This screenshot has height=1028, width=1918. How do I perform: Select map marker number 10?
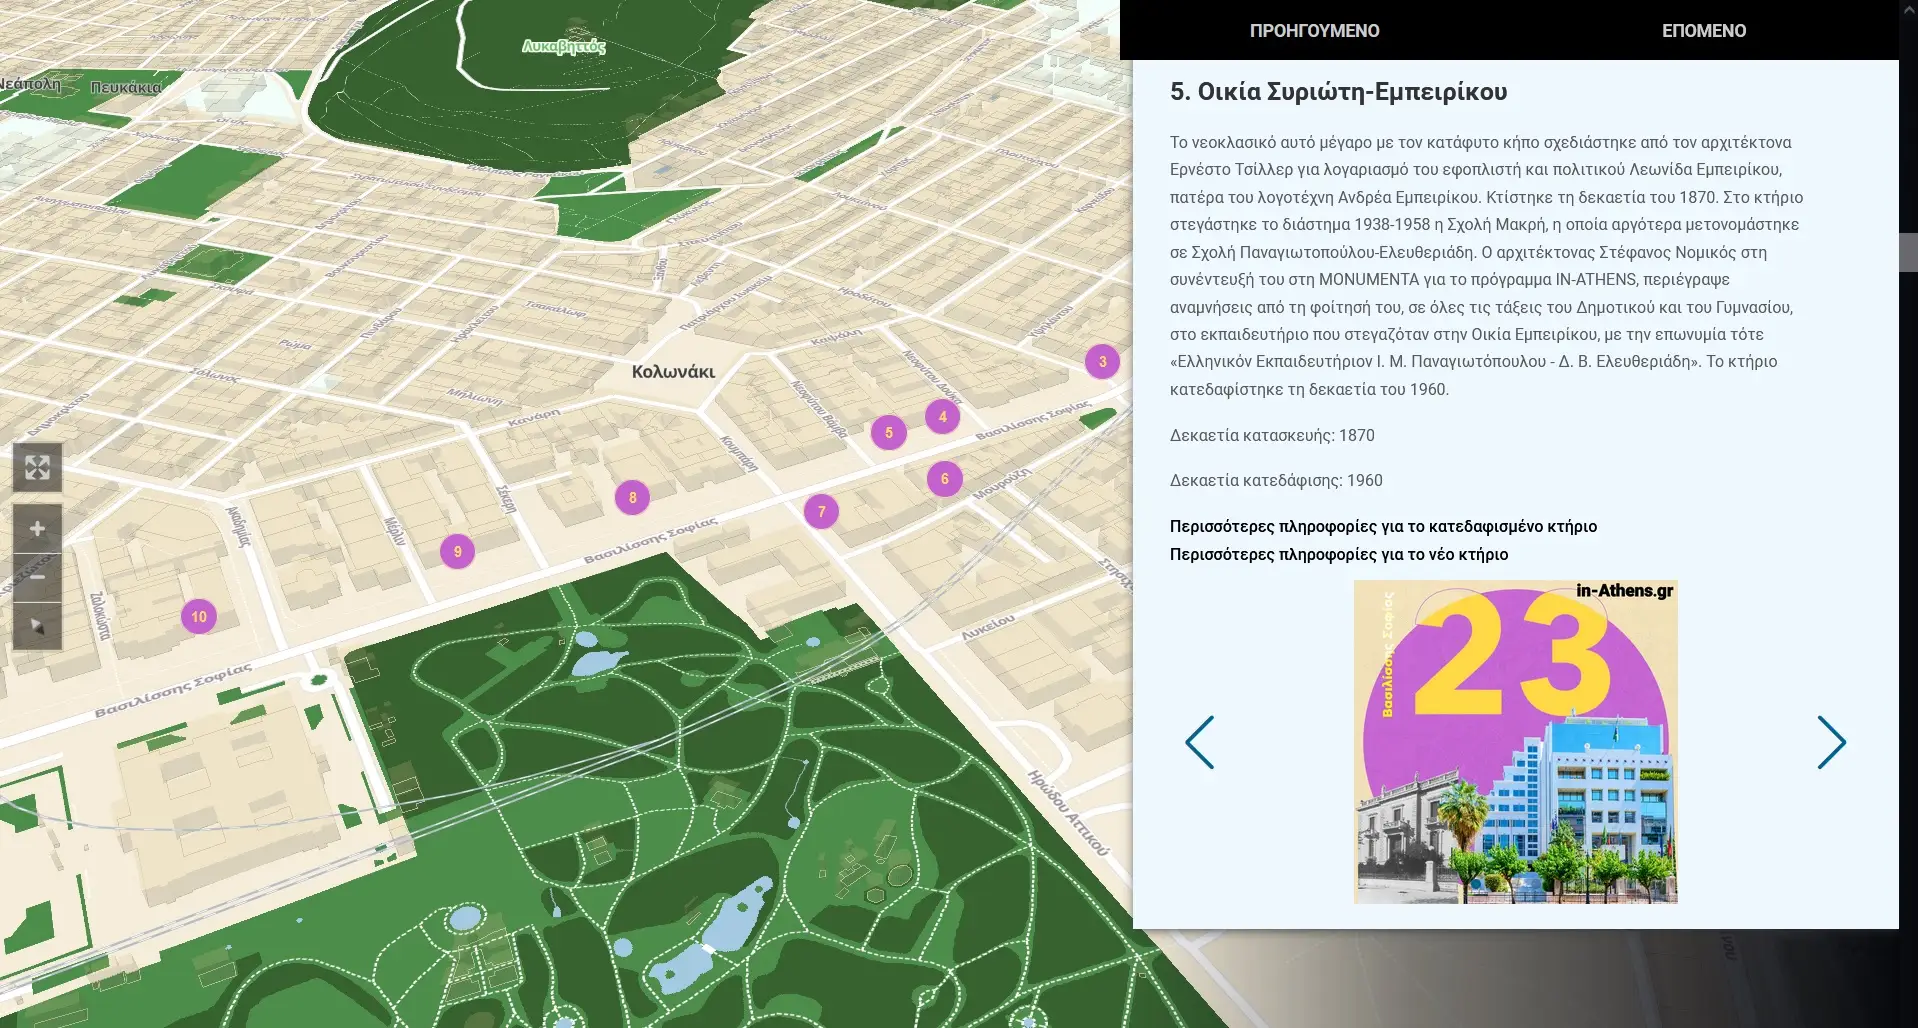click(199, 617)
